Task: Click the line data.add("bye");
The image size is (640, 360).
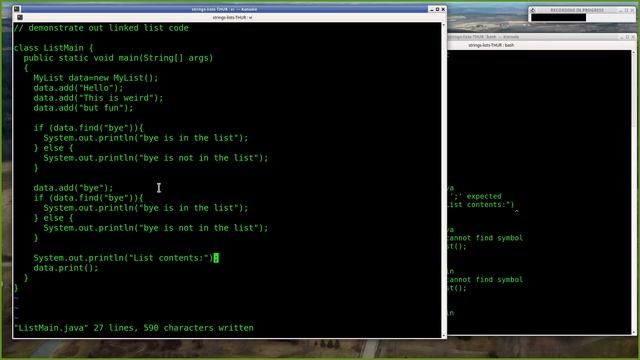Action: click(73, 188)
